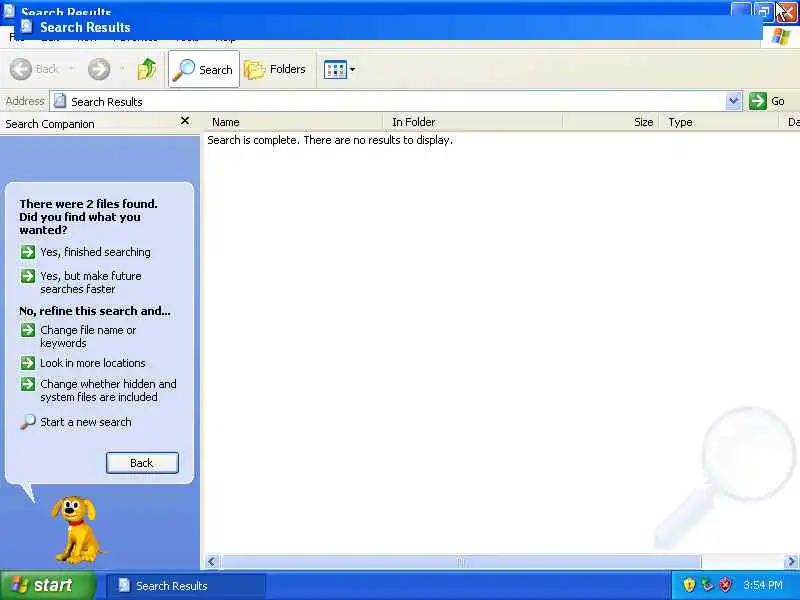800x600 pixels.
Task: Click the Address field showing Search Results
Action: point(395,102)
